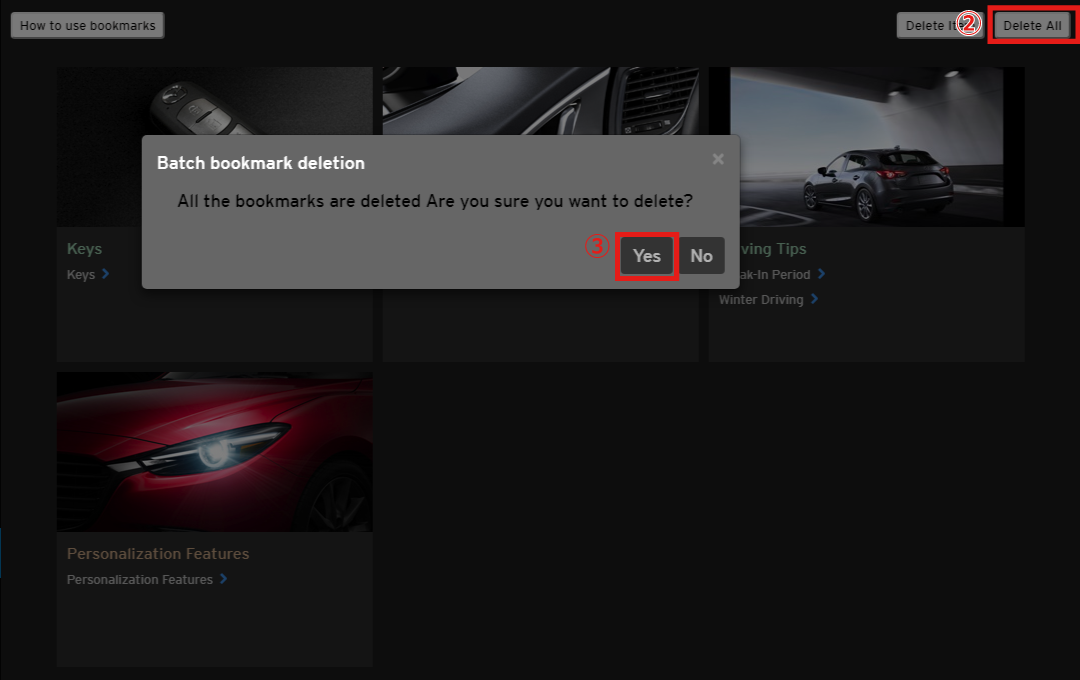1080x680 pixels.
Task: Open How to use bookmarks
Action: click(88, 26)
